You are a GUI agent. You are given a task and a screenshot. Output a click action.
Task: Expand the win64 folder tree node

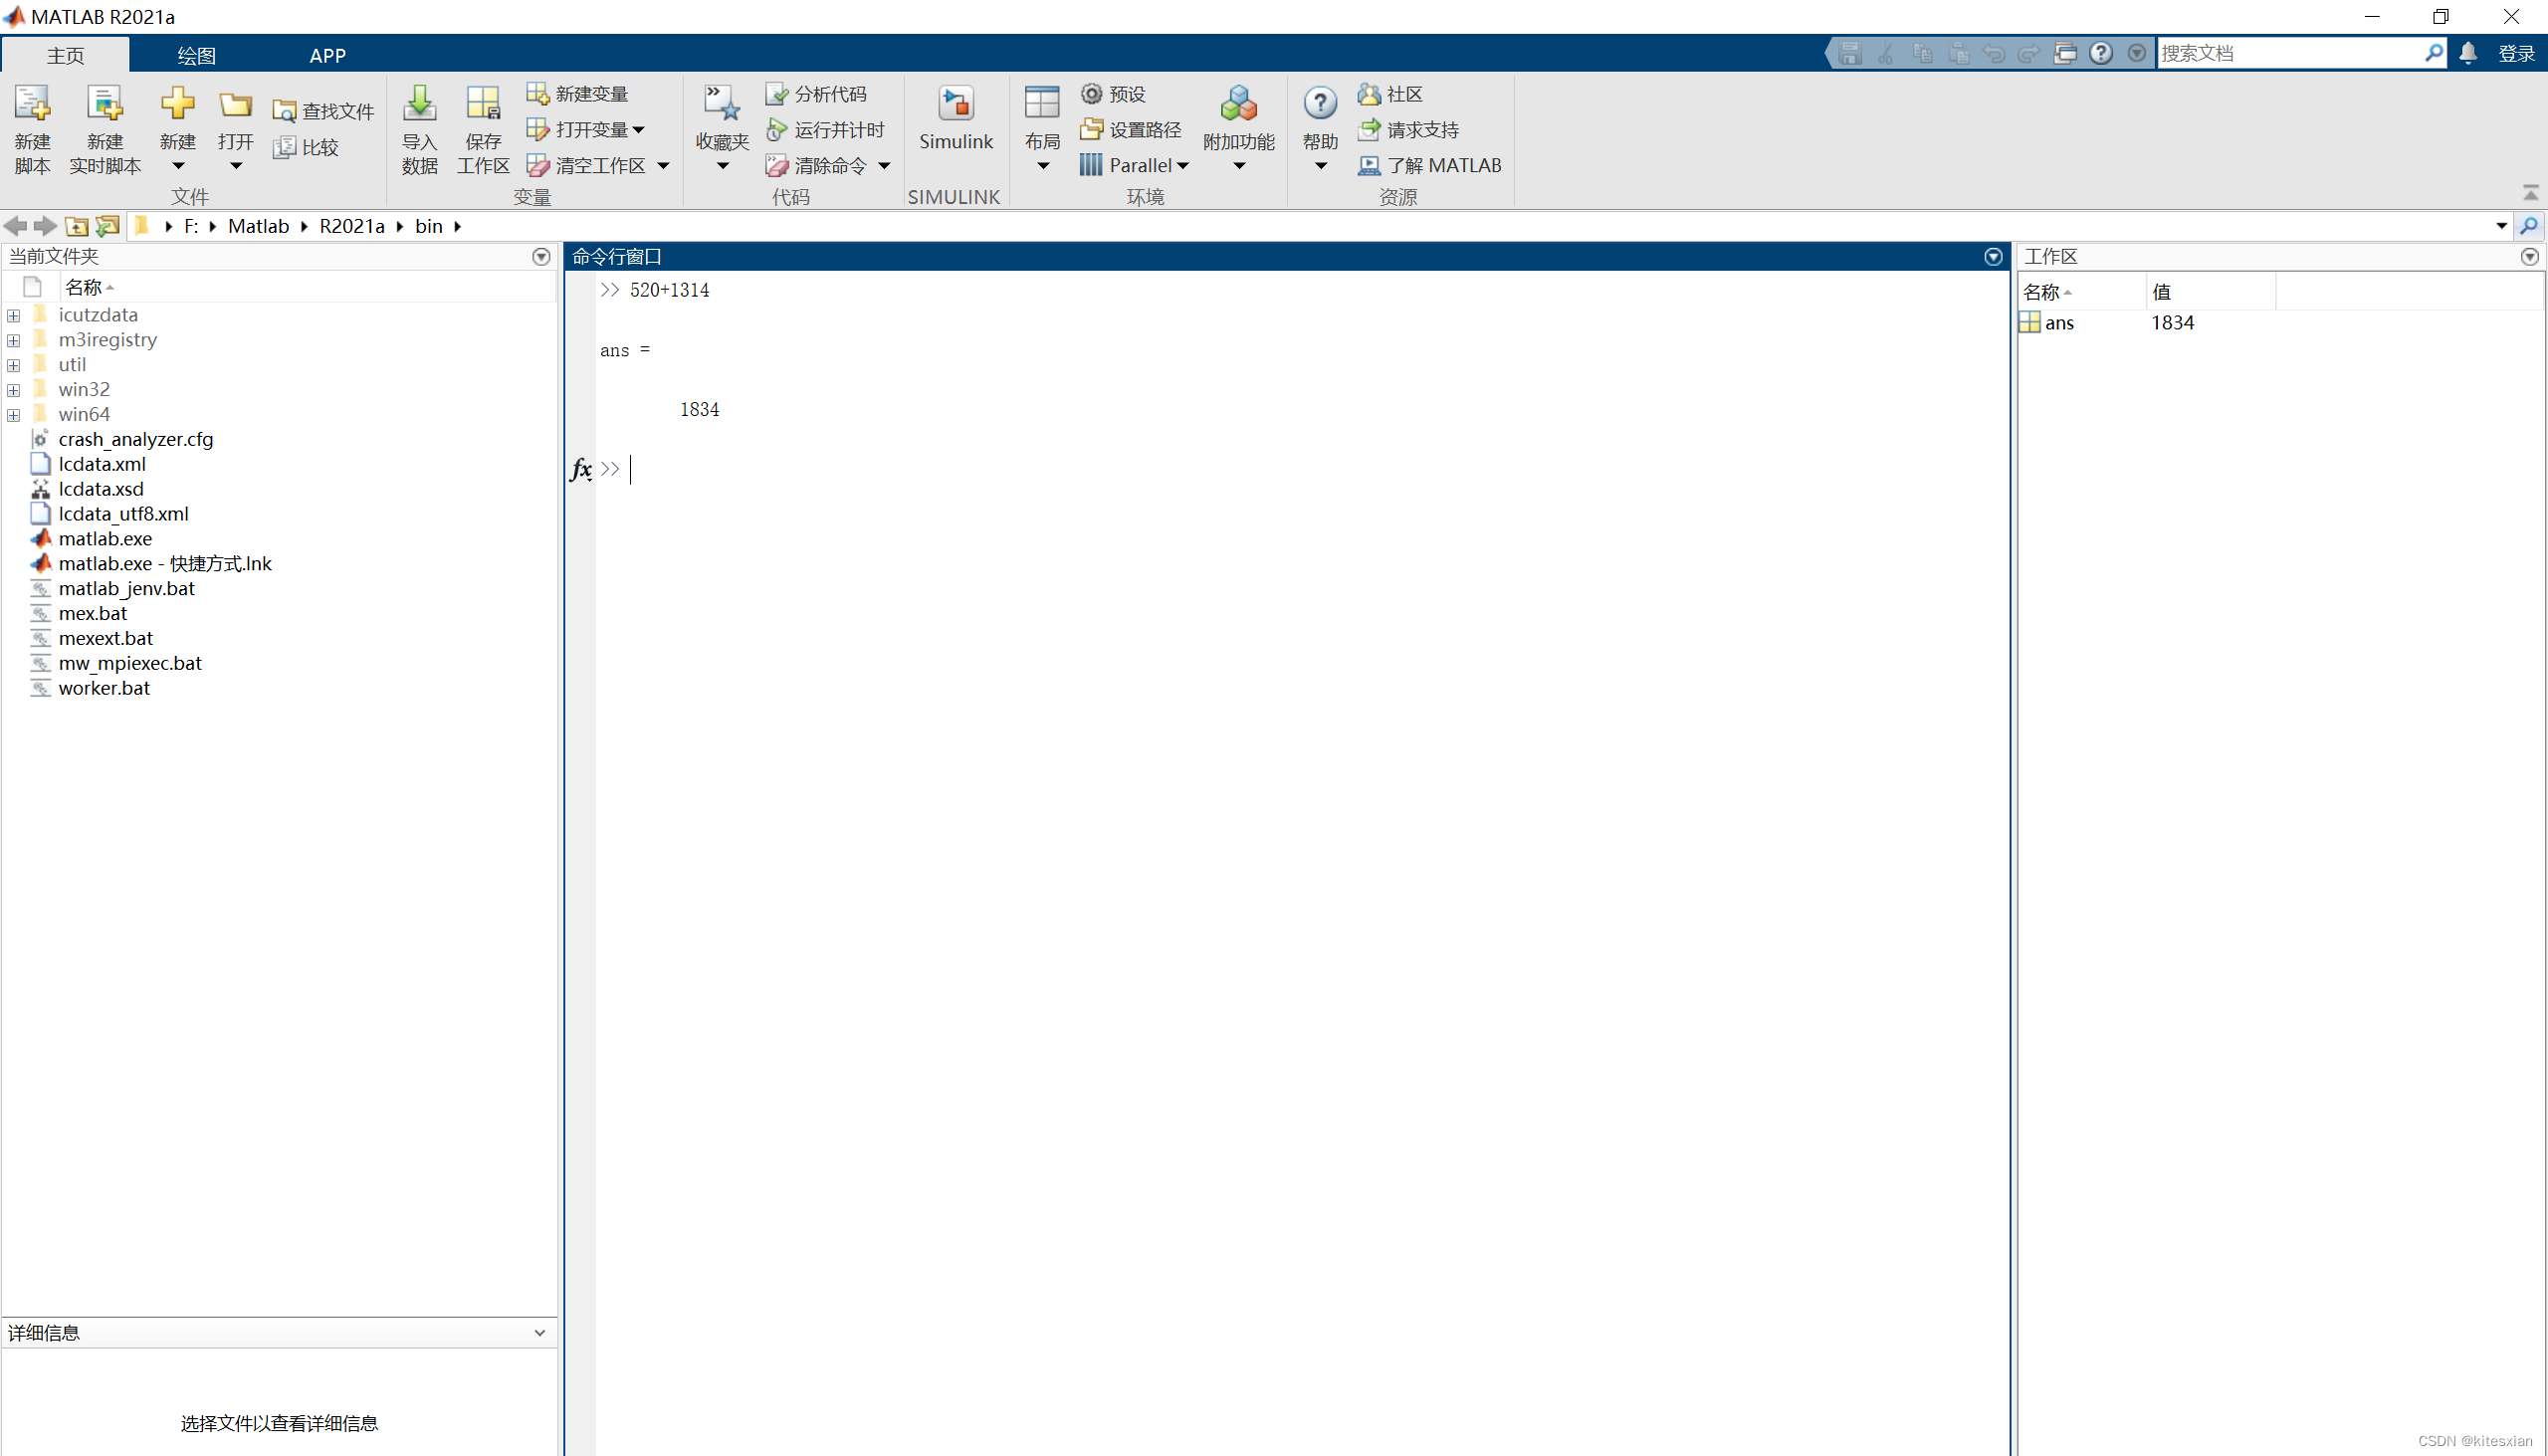(14, 415)
